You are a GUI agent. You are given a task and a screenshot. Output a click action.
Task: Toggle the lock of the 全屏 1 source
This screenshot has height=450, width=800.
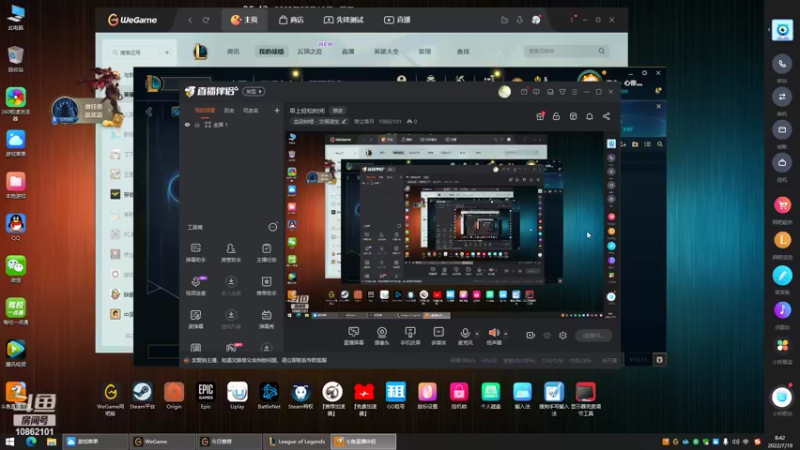pyautogui.click(x=197, y=124)
